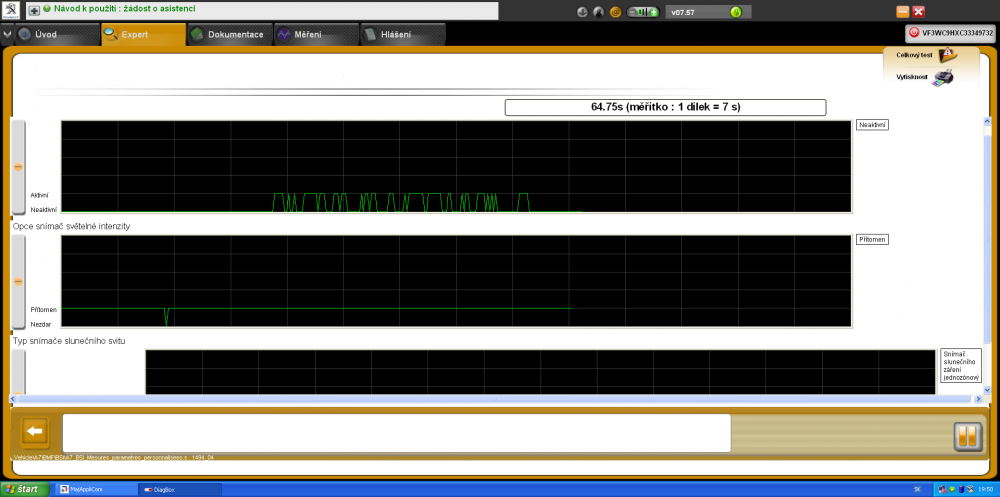Click the second graph with the Přítomen signal
The image size is (1000, 497).
coord(456,281)
